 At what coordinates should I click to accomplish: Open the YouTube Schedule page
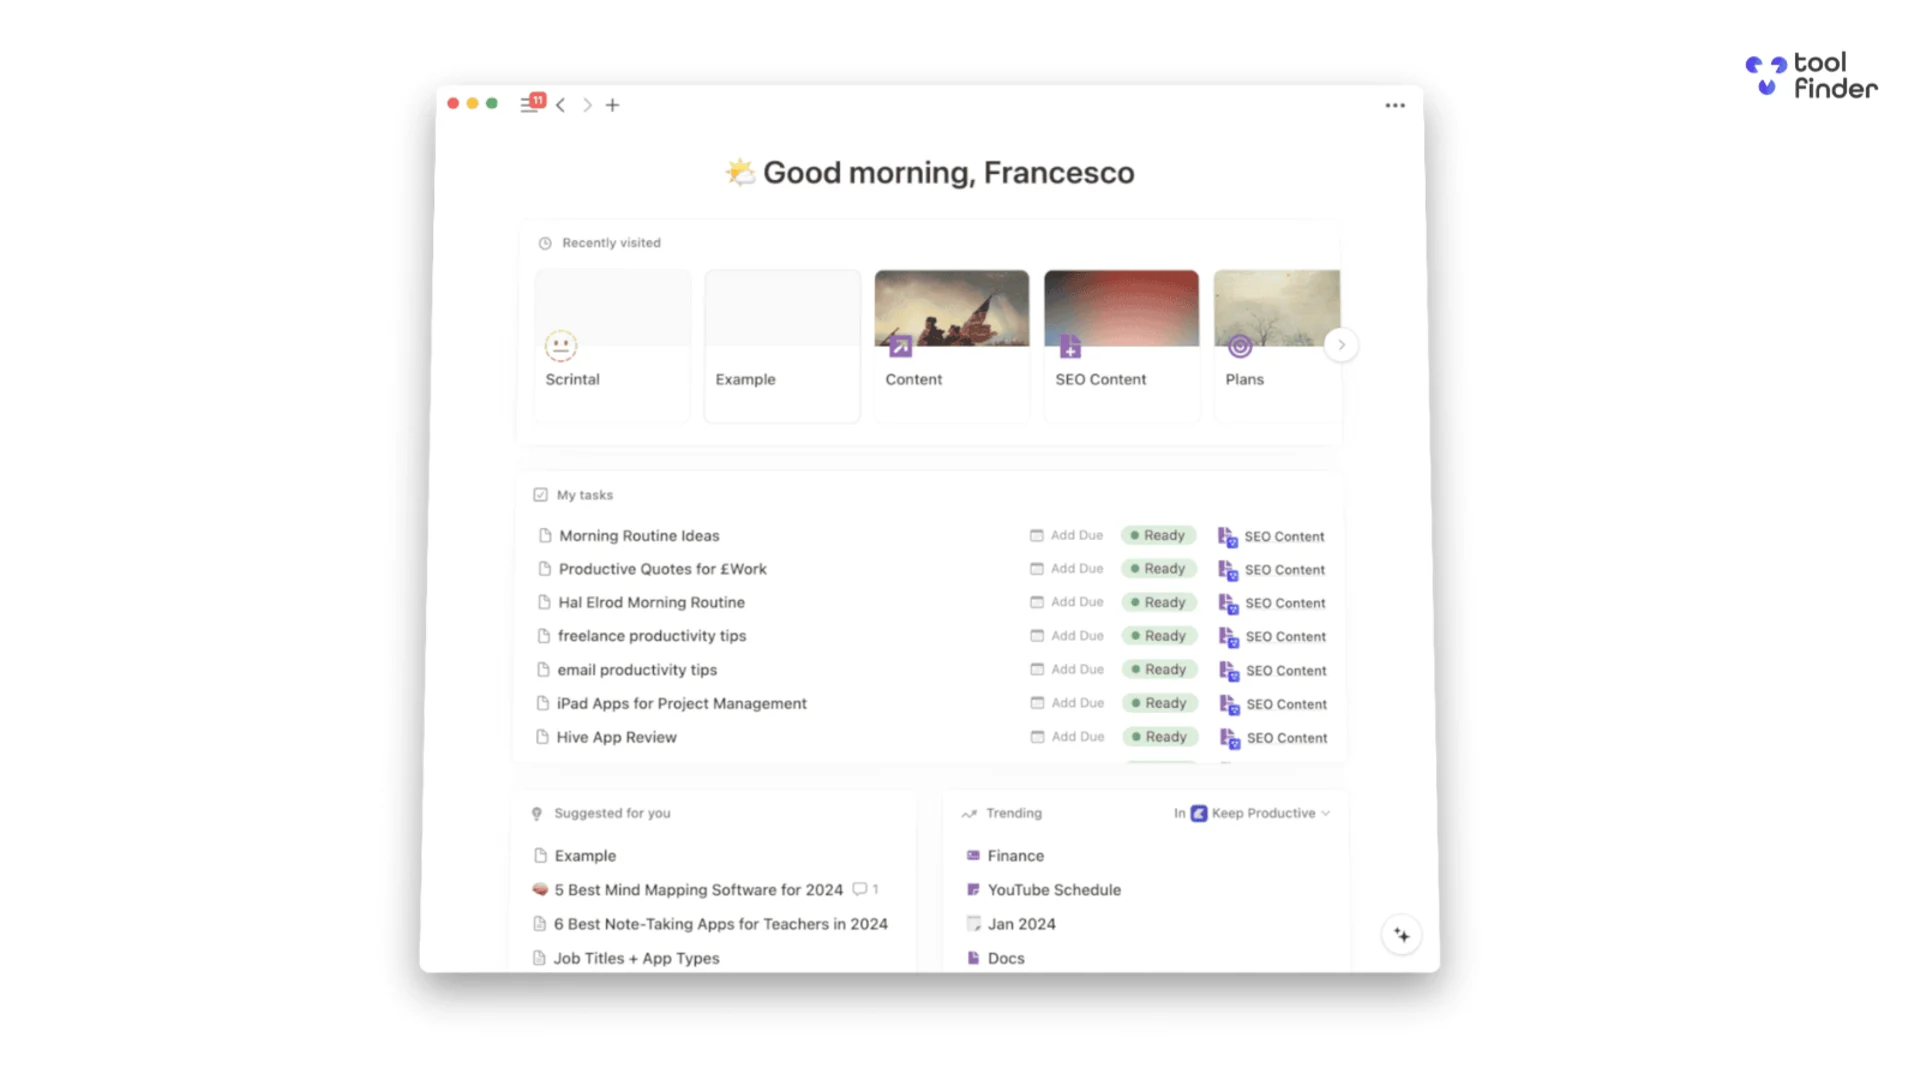tap(1053, 889)
